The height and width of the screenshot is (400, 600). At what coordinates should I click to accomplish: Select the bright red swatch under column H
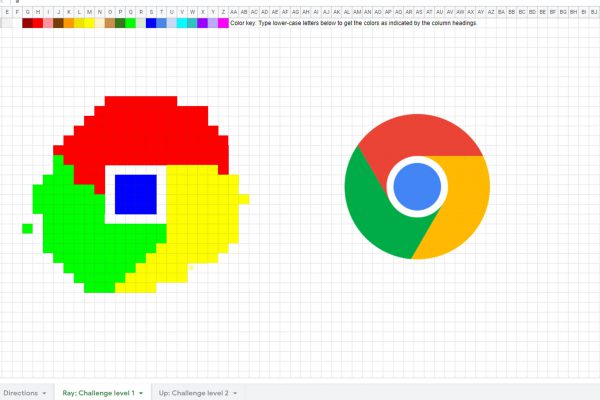[x=38, y=23]
